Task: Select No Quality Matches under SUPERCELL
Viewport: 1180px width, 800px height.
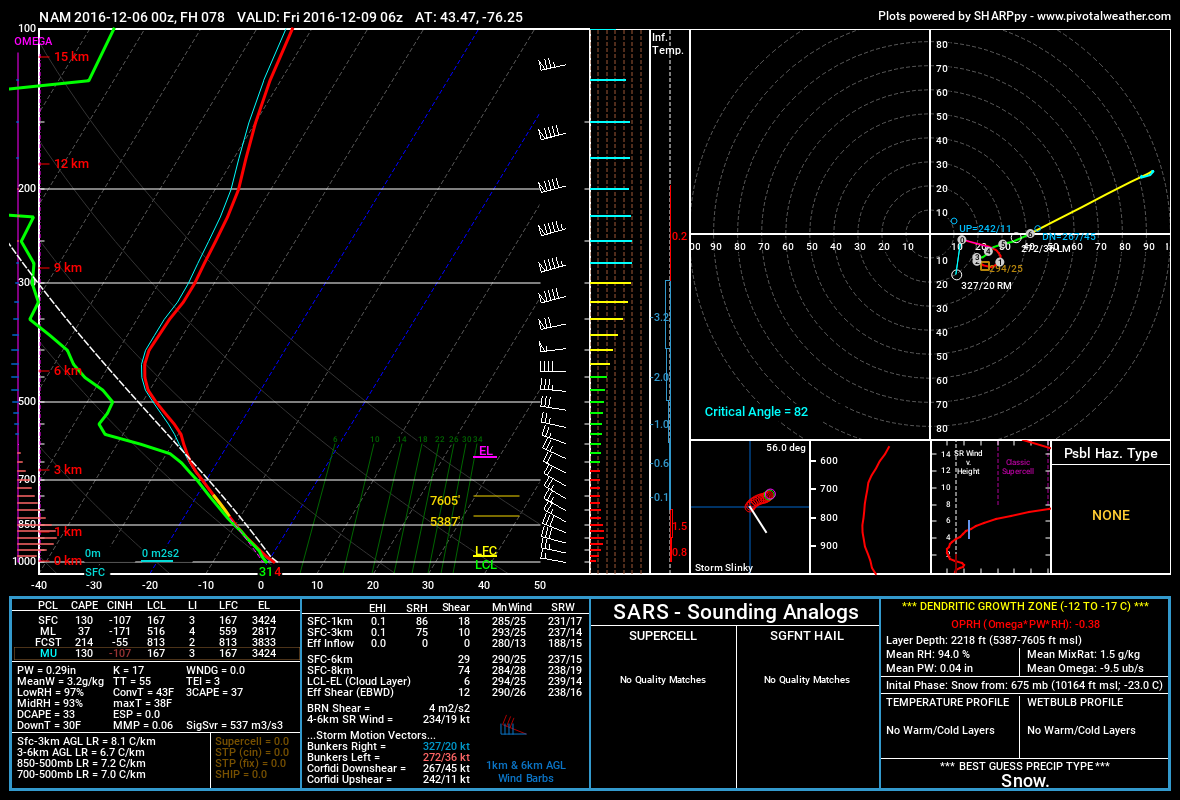Action: pyautogui.click(x=662, y=680)
